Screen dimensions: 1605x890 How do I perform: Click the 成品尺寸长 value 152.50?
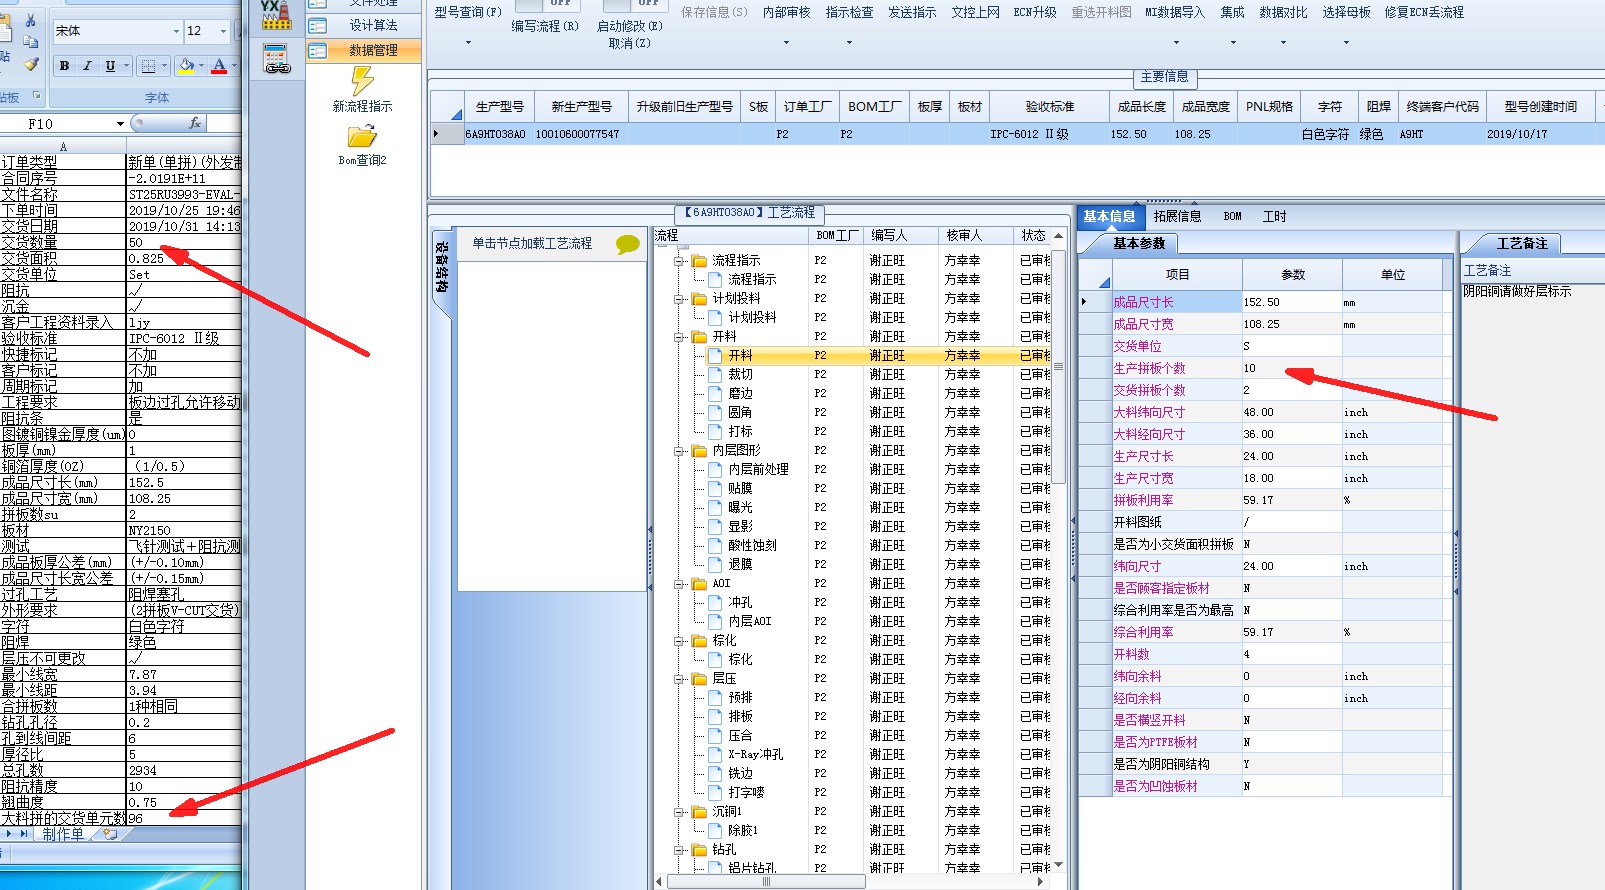1291,302
